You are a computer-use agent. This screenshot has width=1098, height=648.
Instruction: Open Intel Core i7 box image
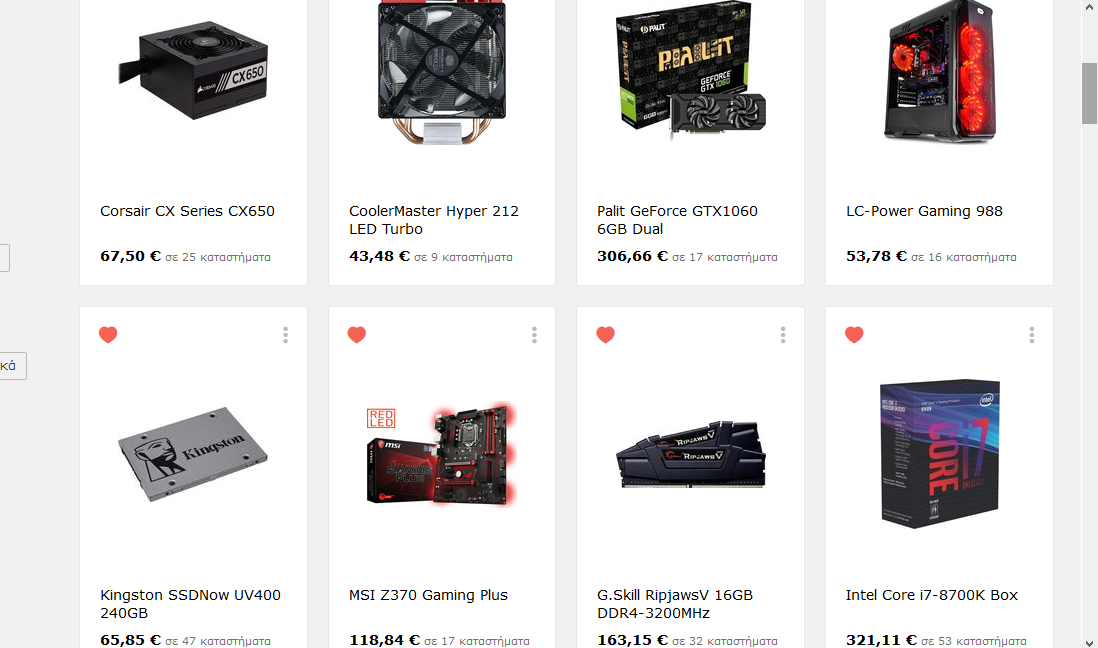[939, 454]
